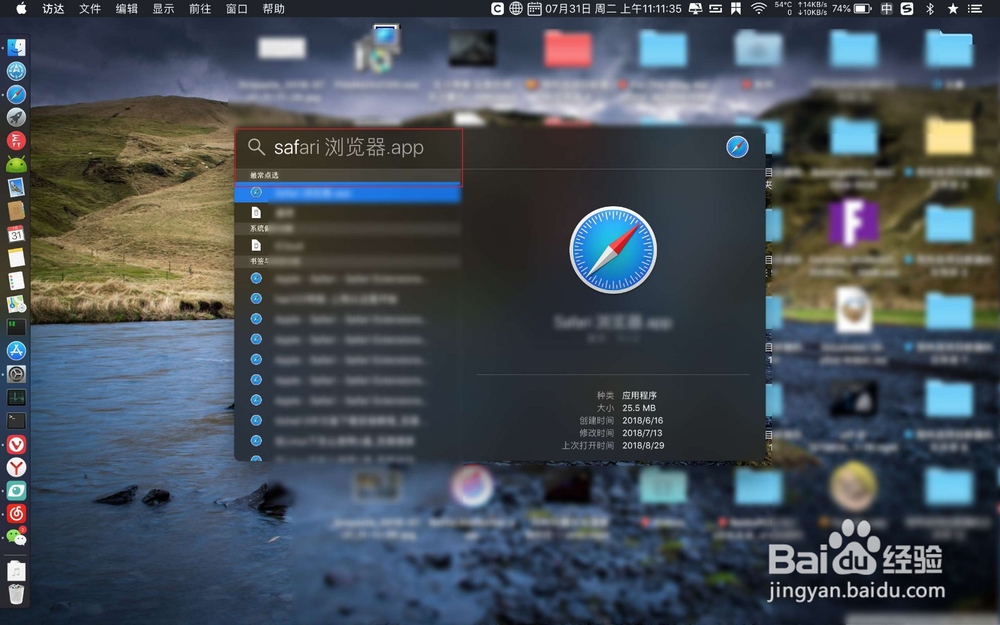Click the Sogou S icon in menu bar

point(907,8)
